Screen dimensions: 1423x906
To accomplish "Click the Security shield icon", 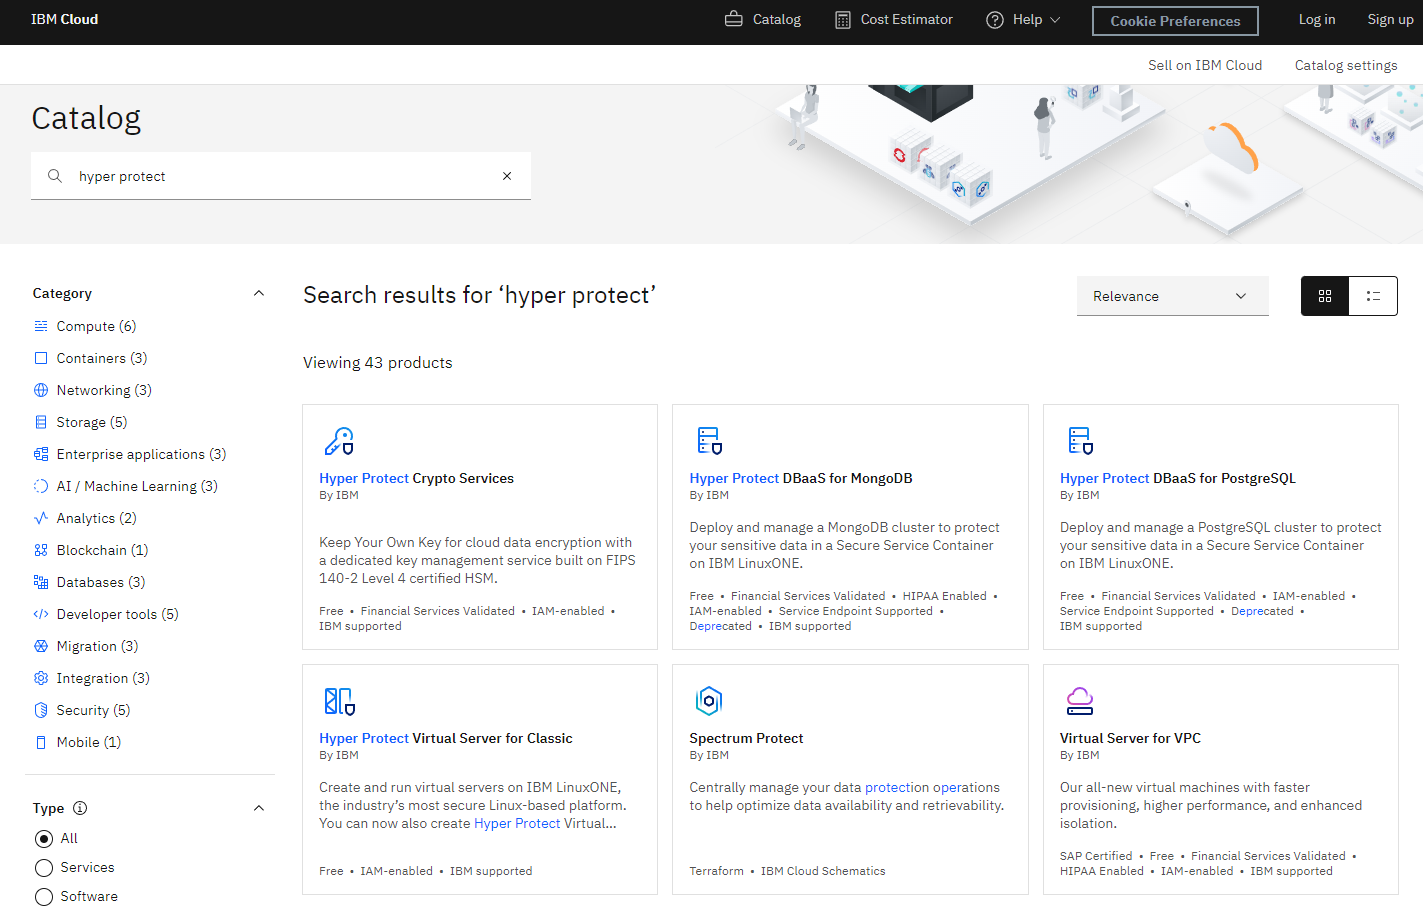I will [x=41, y=710].
